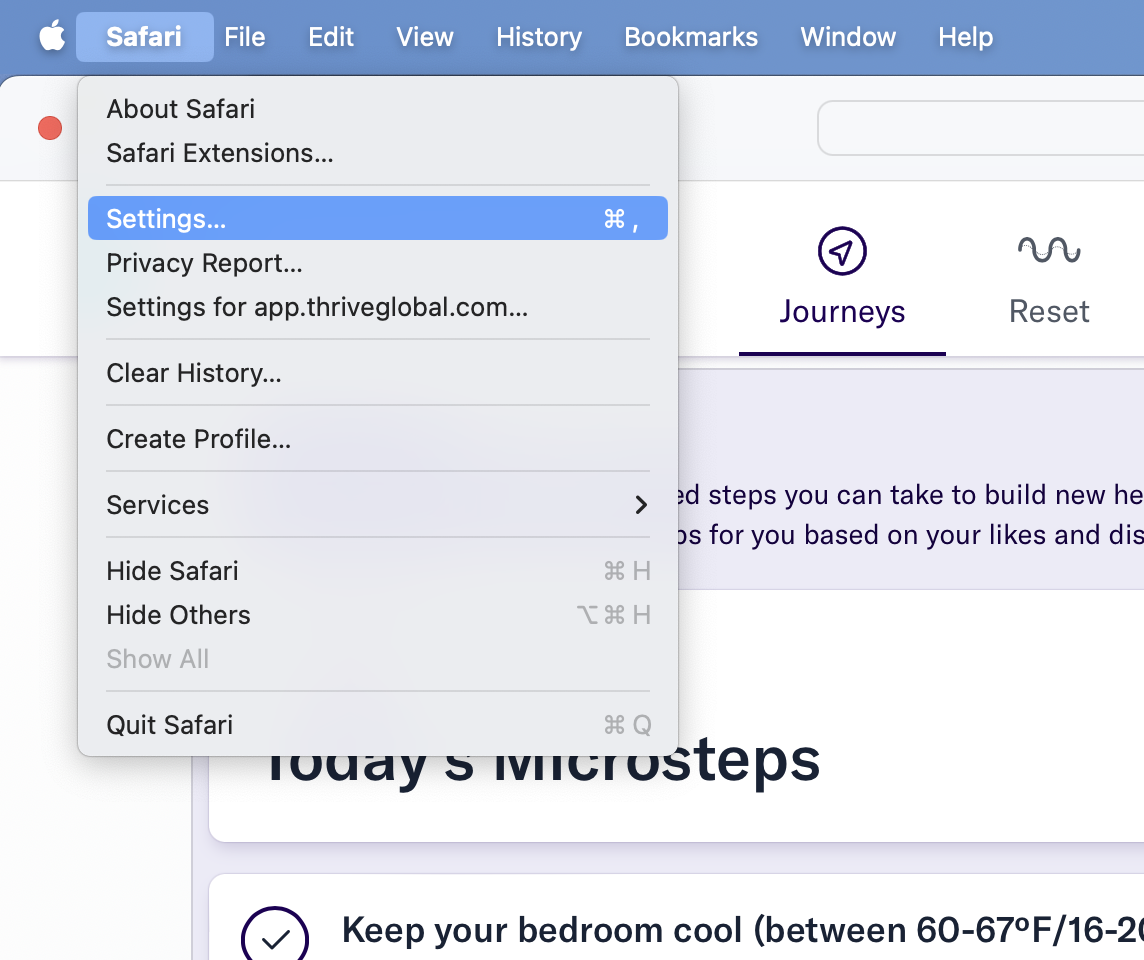Open the History menu
Image resolution: width=1144 pixels, height=960 pixels.
[x=539, y=36]
